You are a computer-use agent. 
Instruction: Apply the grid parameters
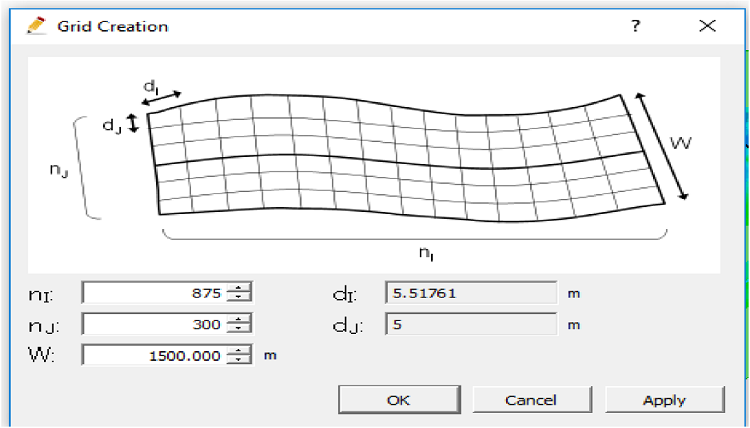click(664, 400)
